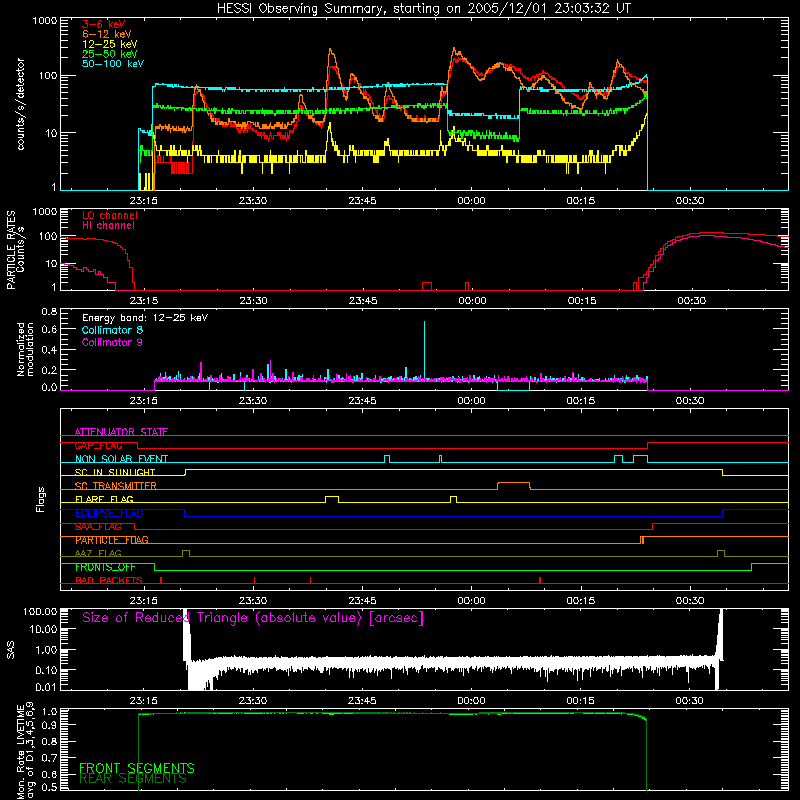This screenshot has width=800, height=800.
Task: Click the ECLIPSE_FLAG label
Action: (109, 513)
